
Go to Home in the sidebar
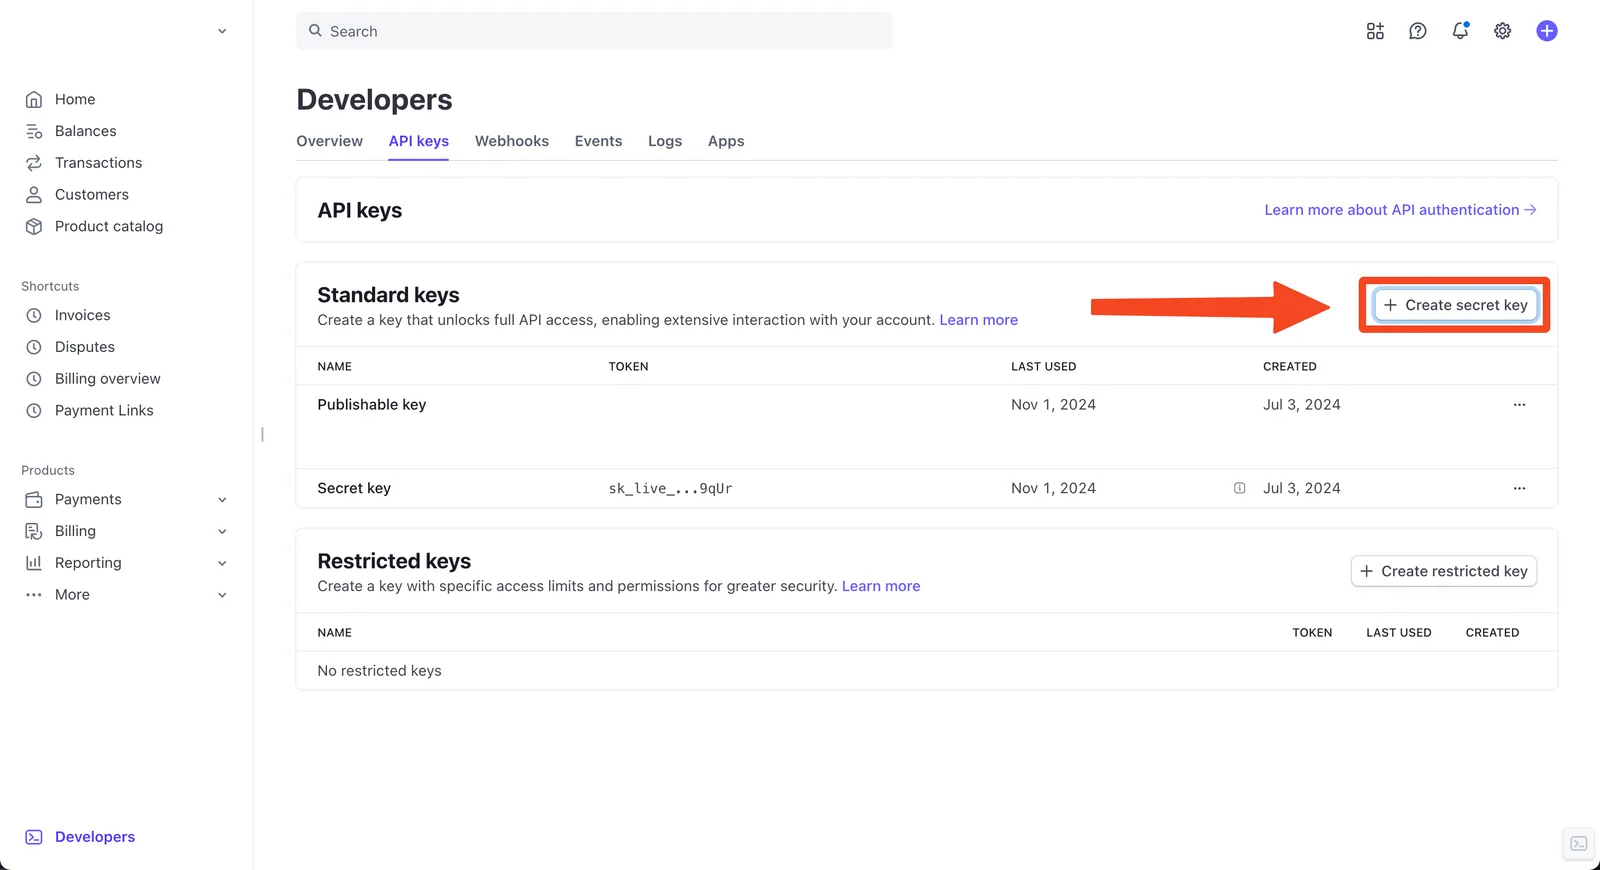[x=75, y=99]
